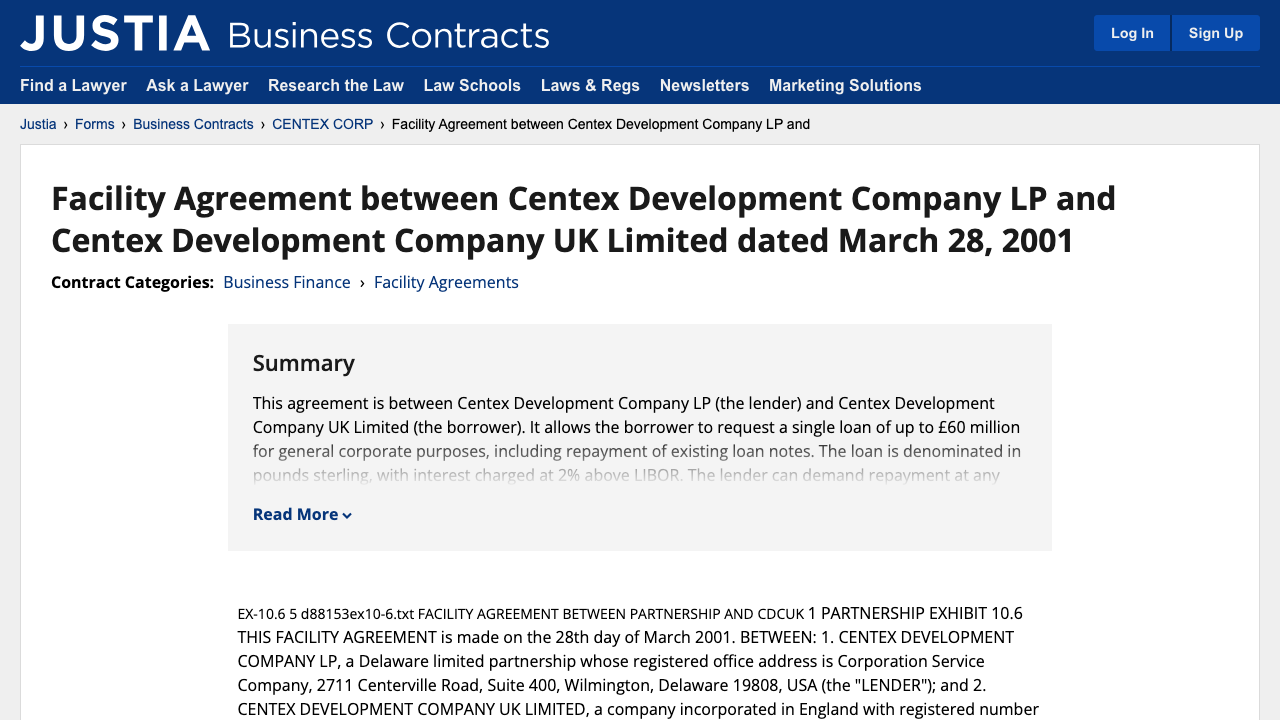Open the Ask a Lawyer menu

point(197,86)
